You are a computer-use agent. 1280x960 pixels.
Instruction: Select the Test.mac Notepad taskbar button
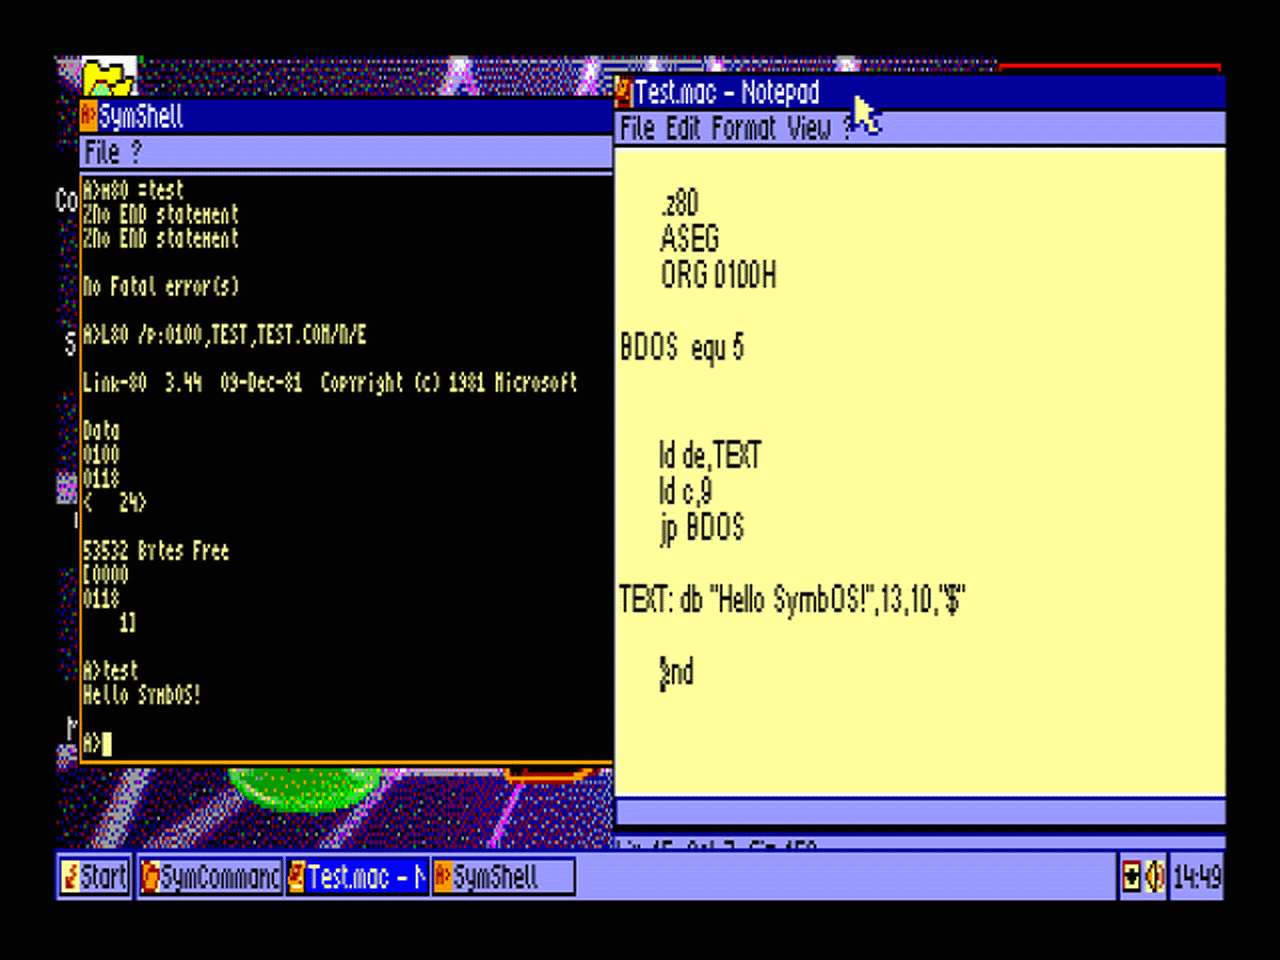pos(357,877)
